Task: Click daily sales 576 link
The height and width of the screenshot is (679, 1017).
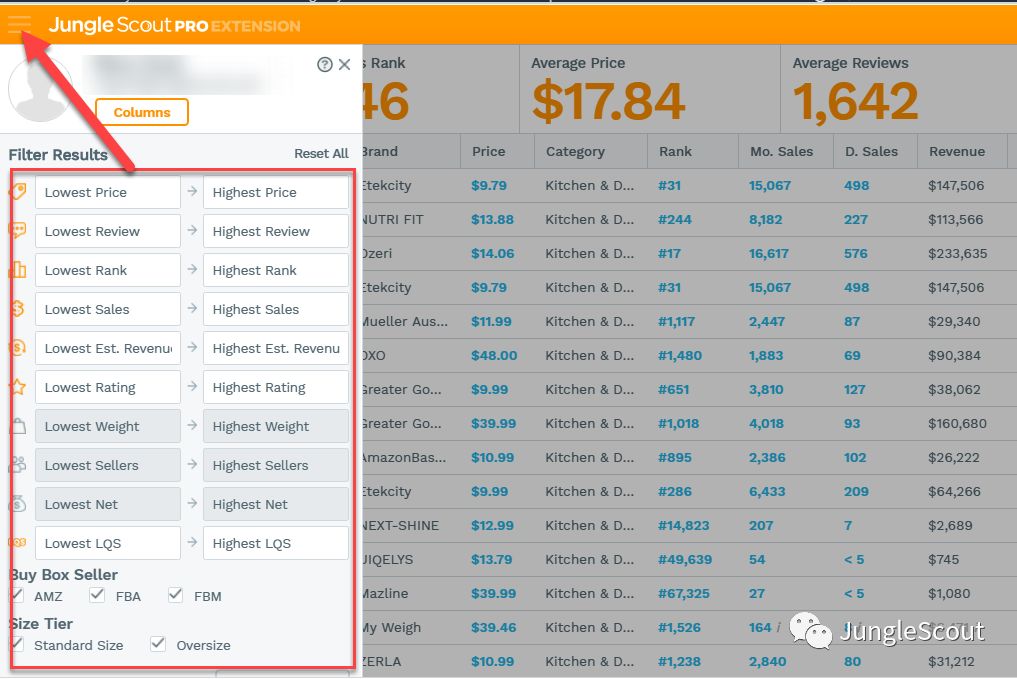Action: [x=855, y=254]
